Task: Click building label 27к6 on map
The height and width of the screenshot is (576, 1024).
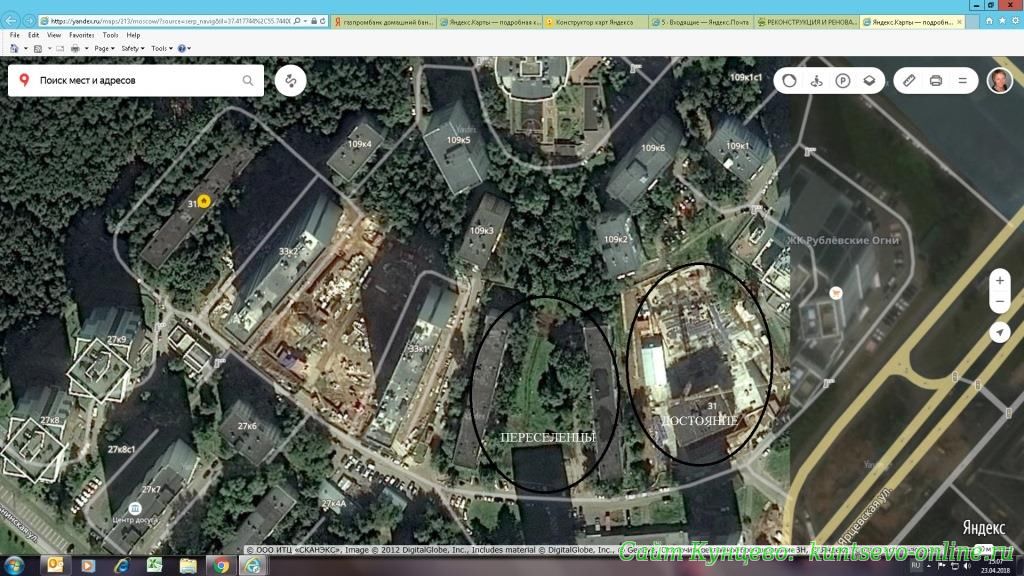Action: coord(247,426)
